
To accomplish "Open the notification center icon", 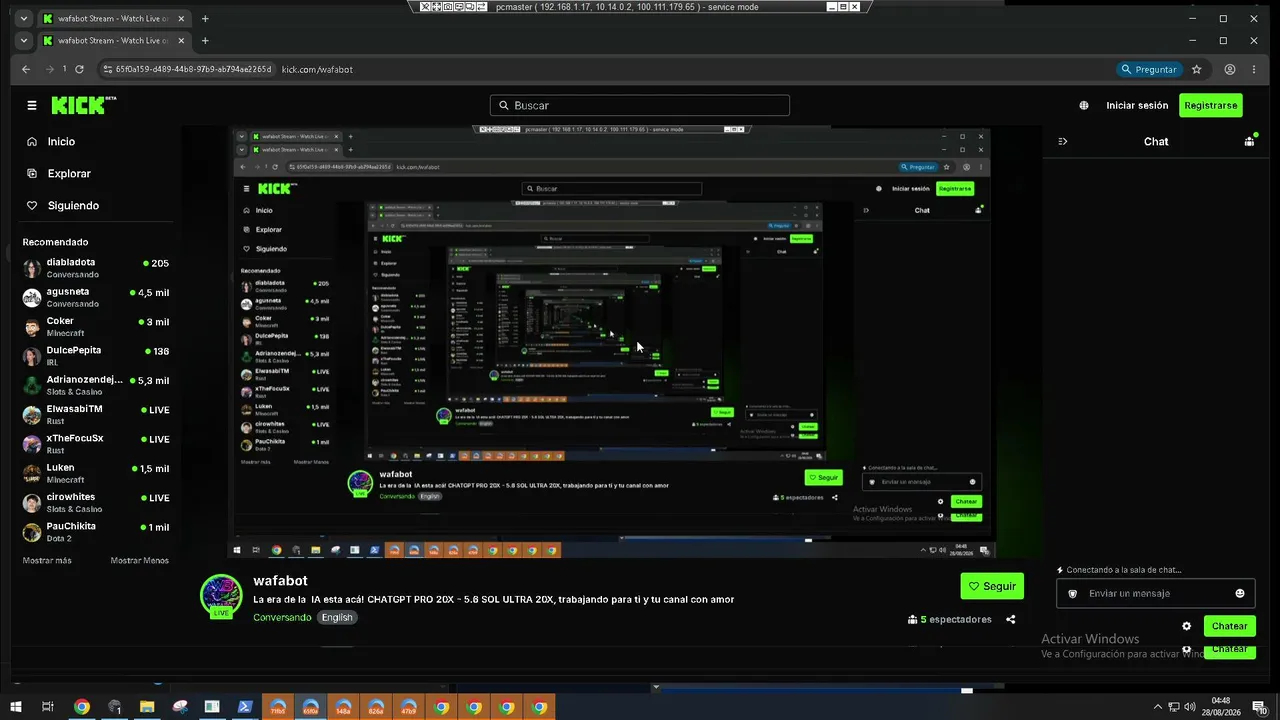I will [1260, 707].
